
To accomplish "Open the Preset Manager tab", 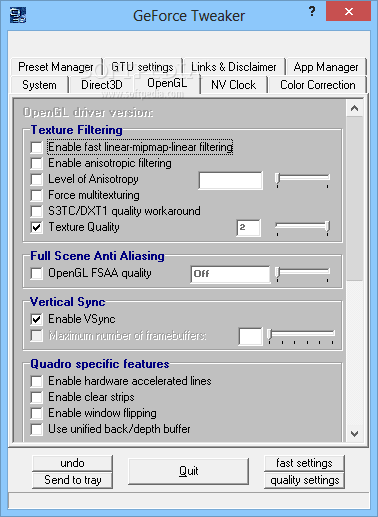I will click(x=56, y=67).
